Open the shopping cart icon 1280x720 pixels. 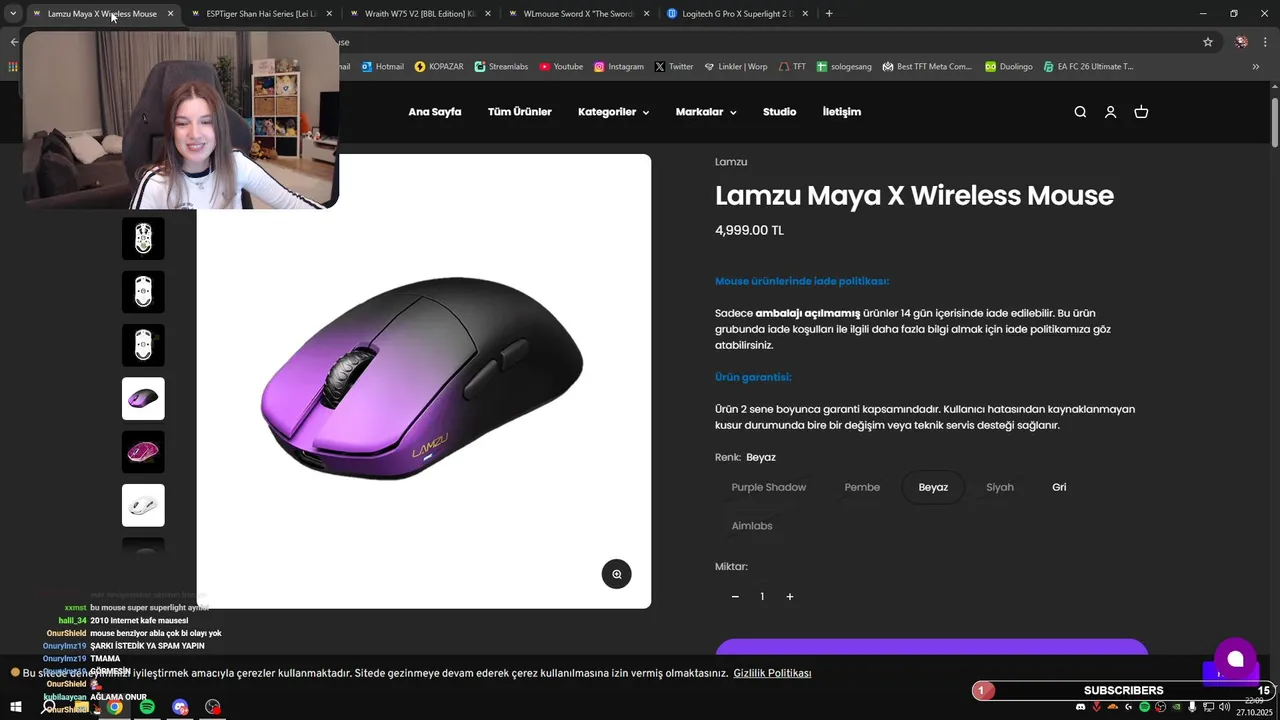click(x=1141, y=112)
